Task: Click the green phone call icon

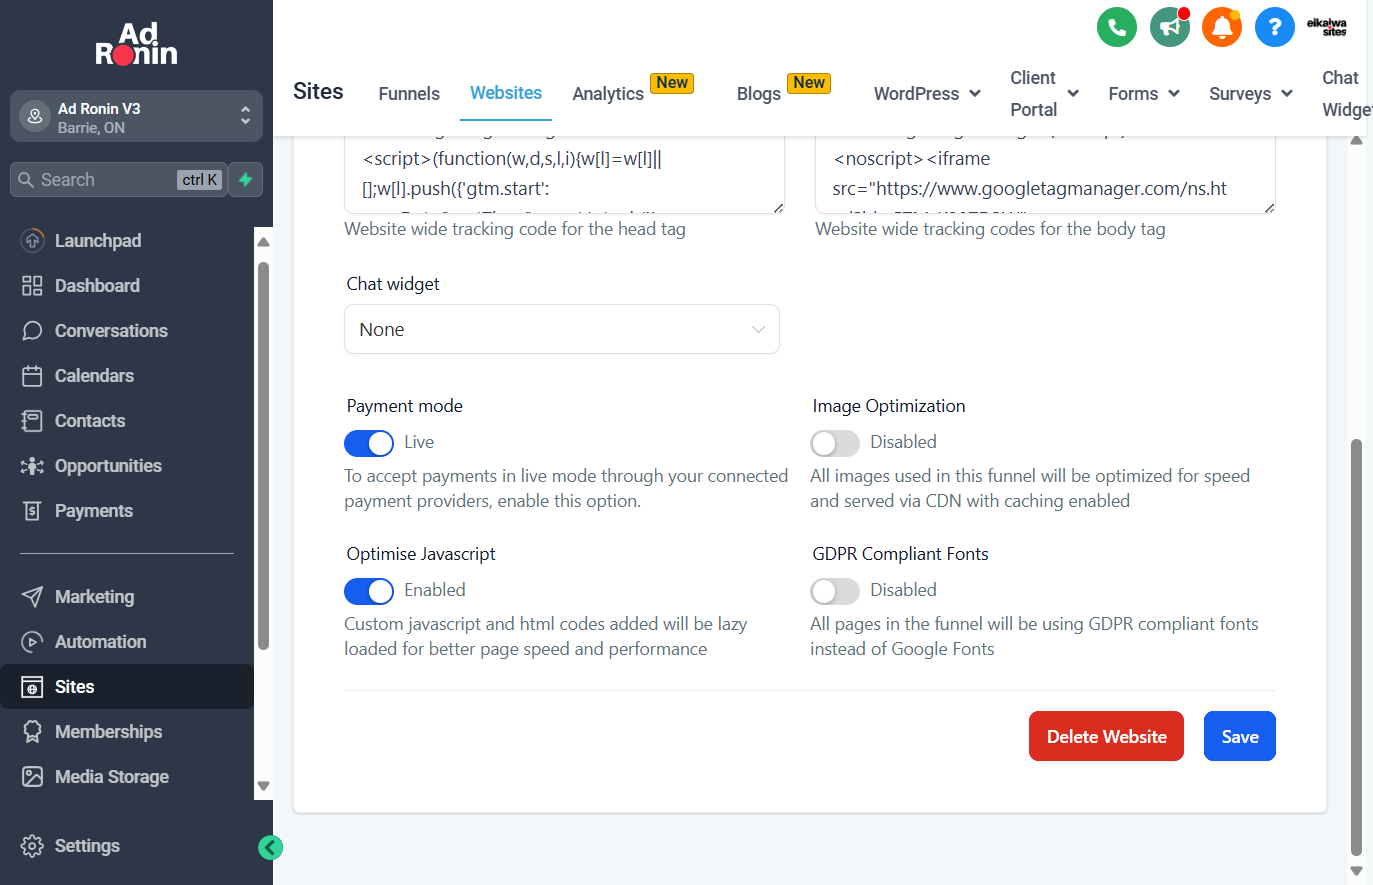Action: (1117, 27)
